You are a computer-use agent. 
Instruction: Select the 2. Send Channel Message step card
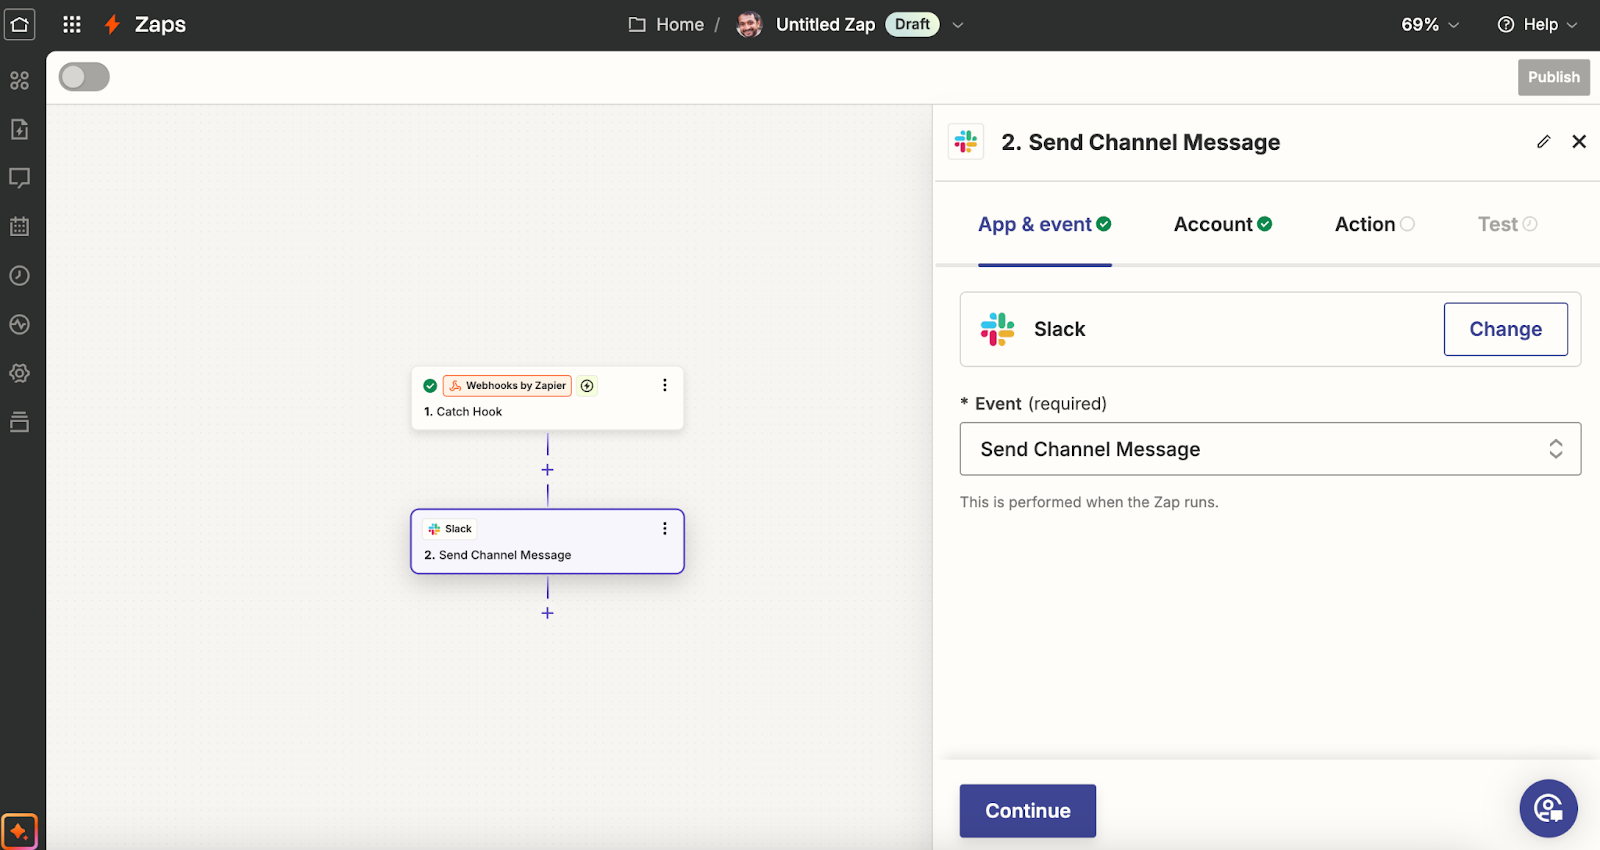(x=547, y=541)
